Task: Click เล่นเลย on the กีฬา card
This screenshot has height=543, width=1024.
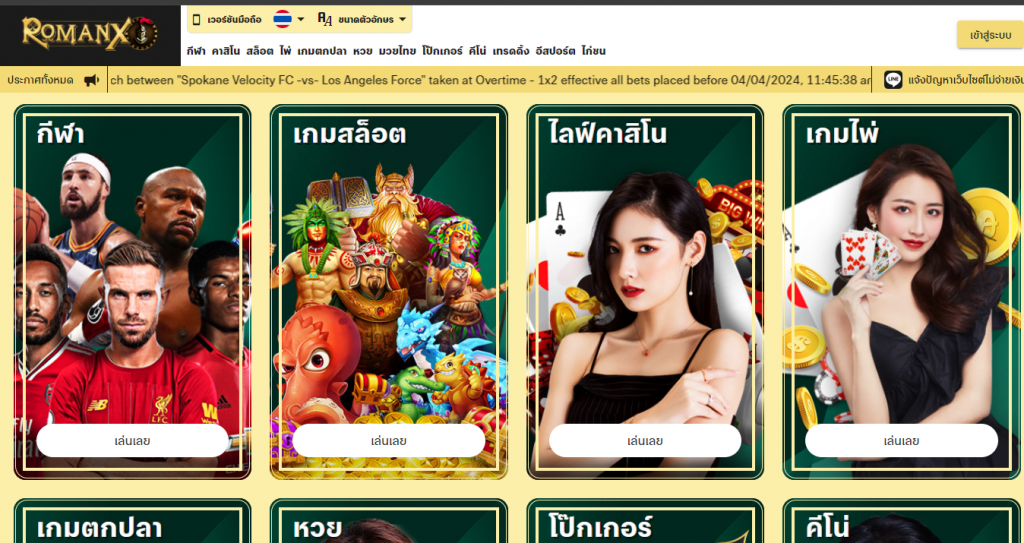Action: pos(133,441)
